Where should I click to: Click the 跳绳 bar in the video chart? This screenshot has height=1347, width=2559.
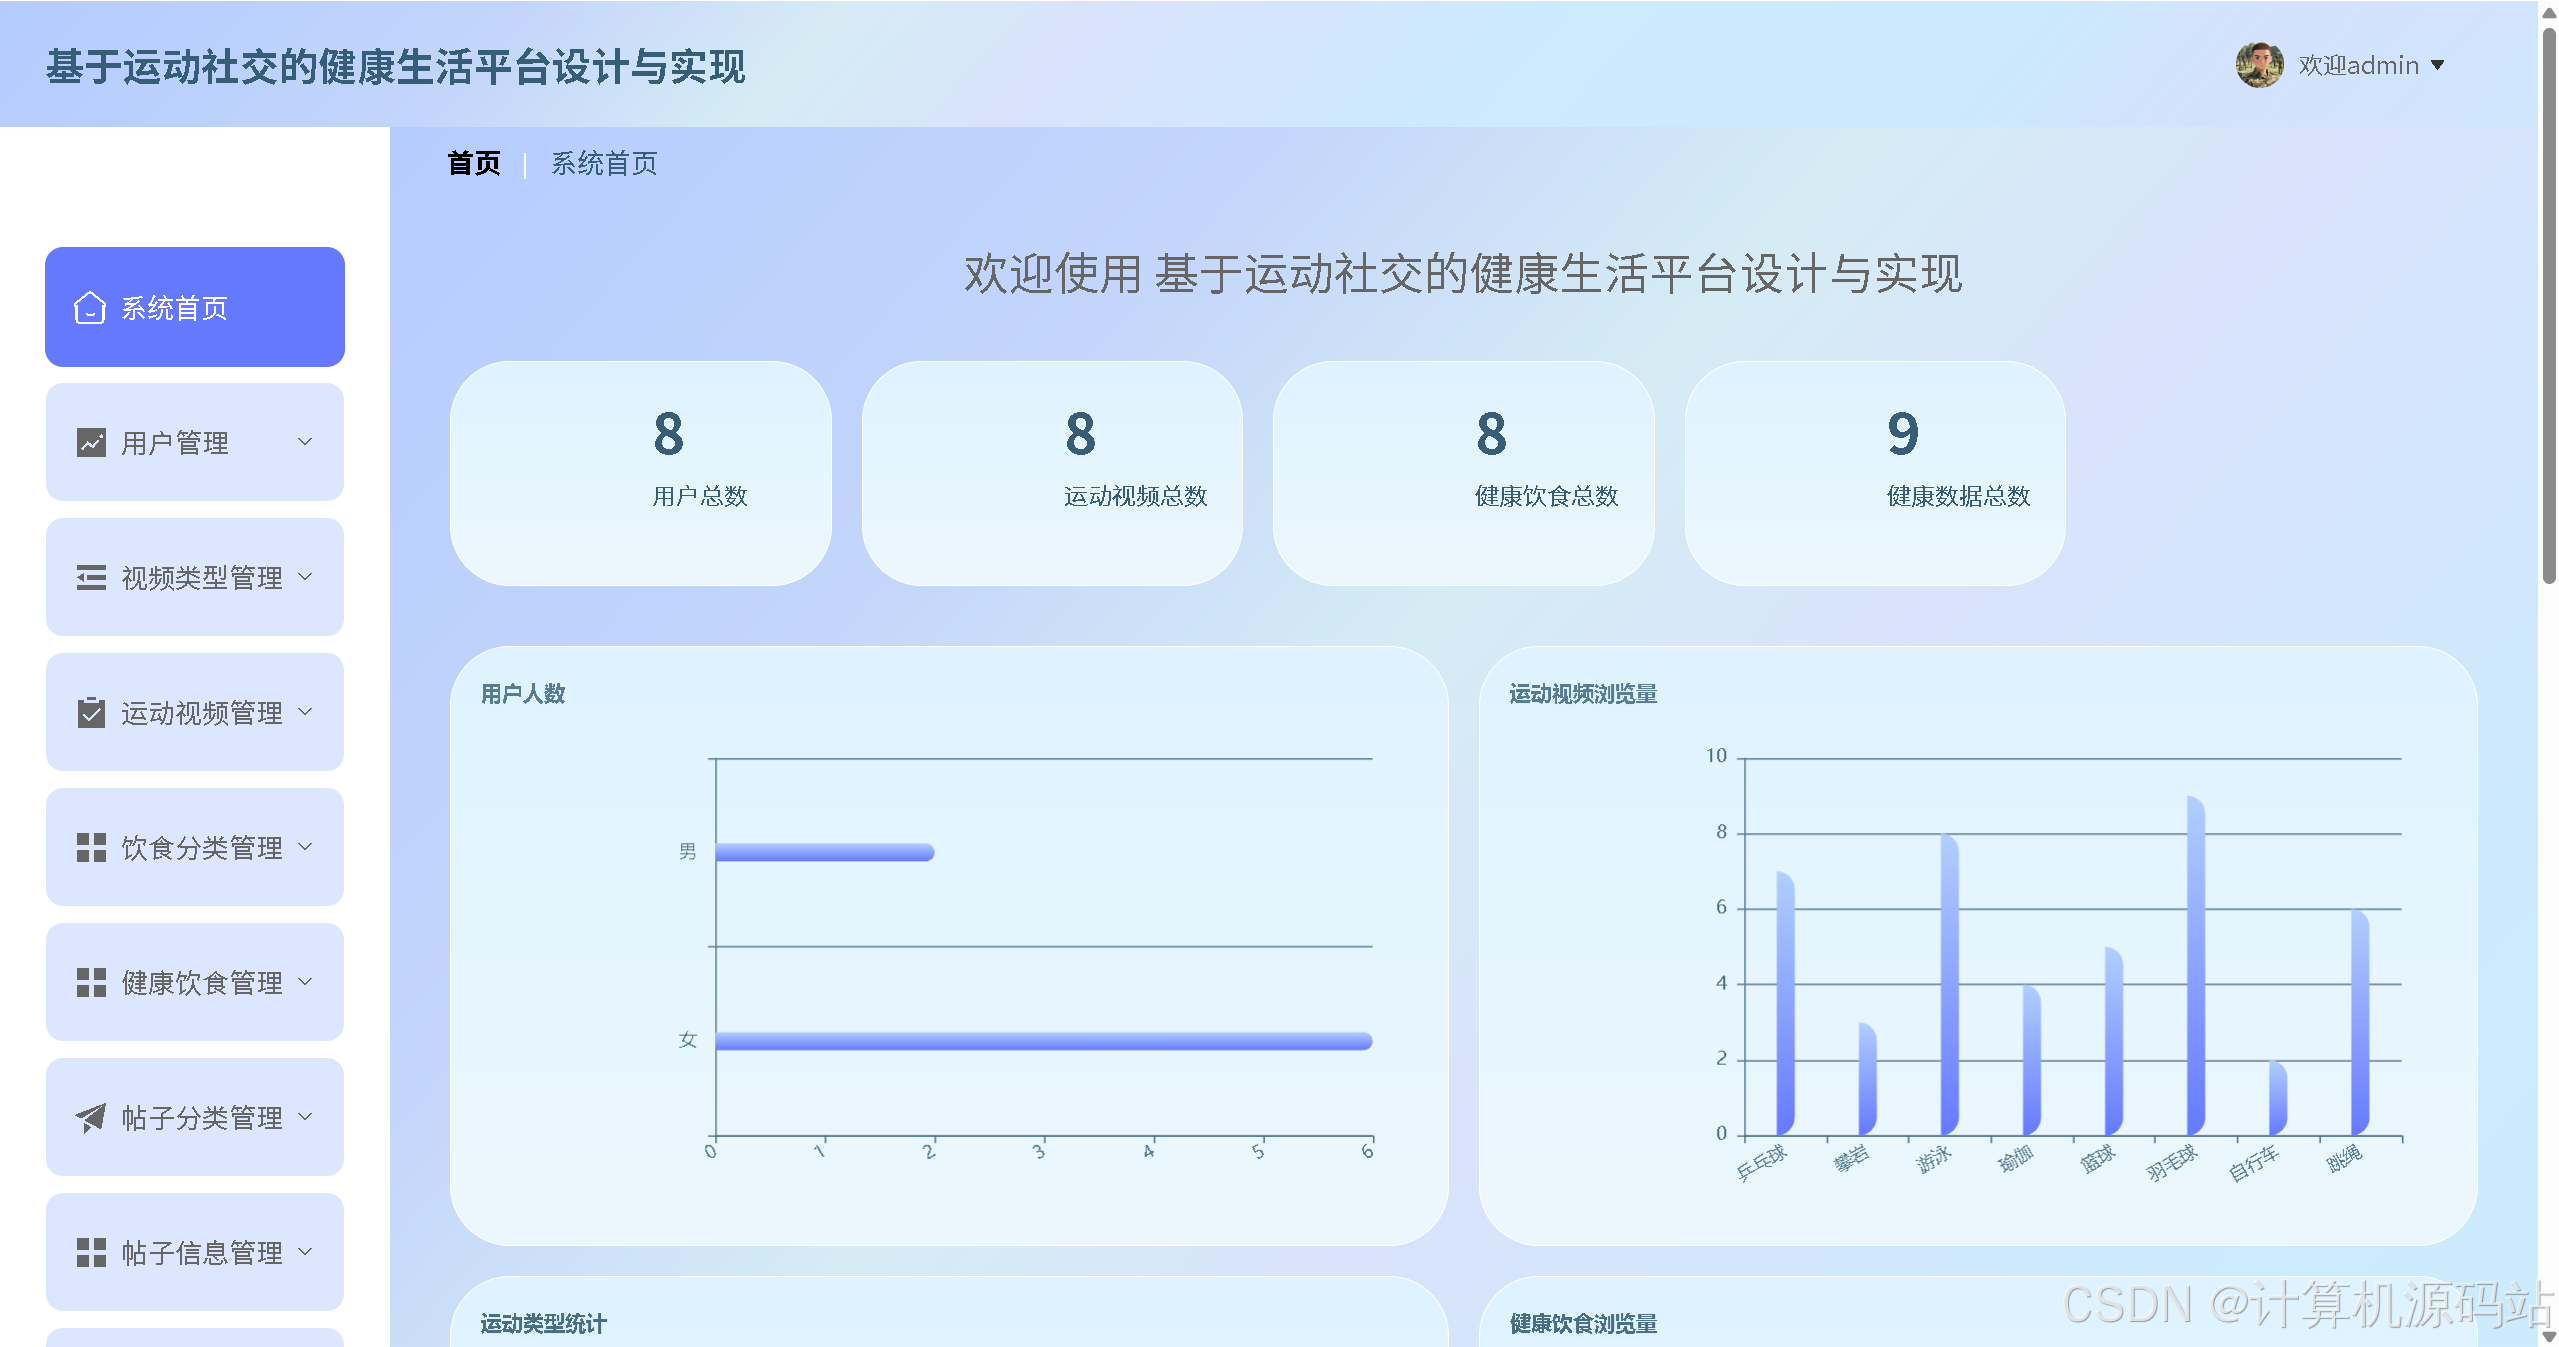coord(2359,1022)
